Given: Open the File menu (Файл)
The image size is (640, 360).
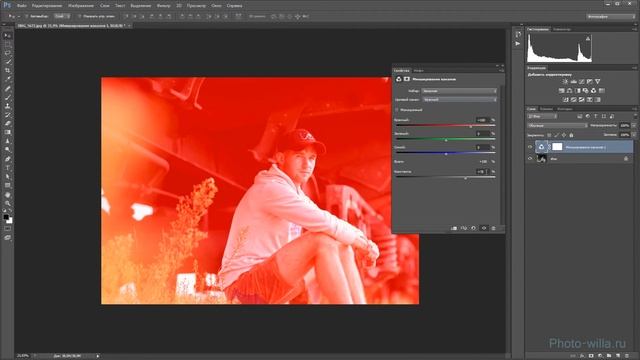Looking at the screenshot, I should click(22, 6).
